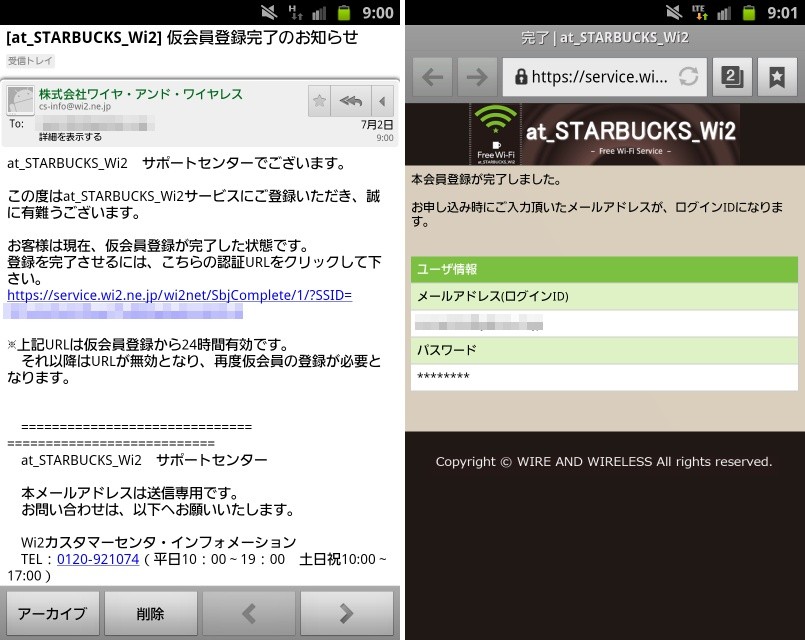
Task: Tap the battery icon in left status bar
Action: click(343, 12)
